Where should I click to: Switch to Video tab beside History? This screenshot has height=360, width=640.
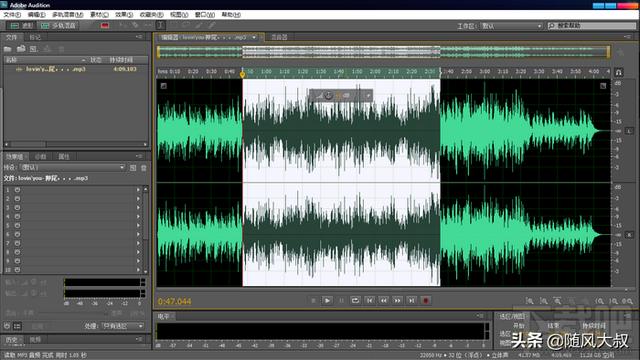[35, 339]
